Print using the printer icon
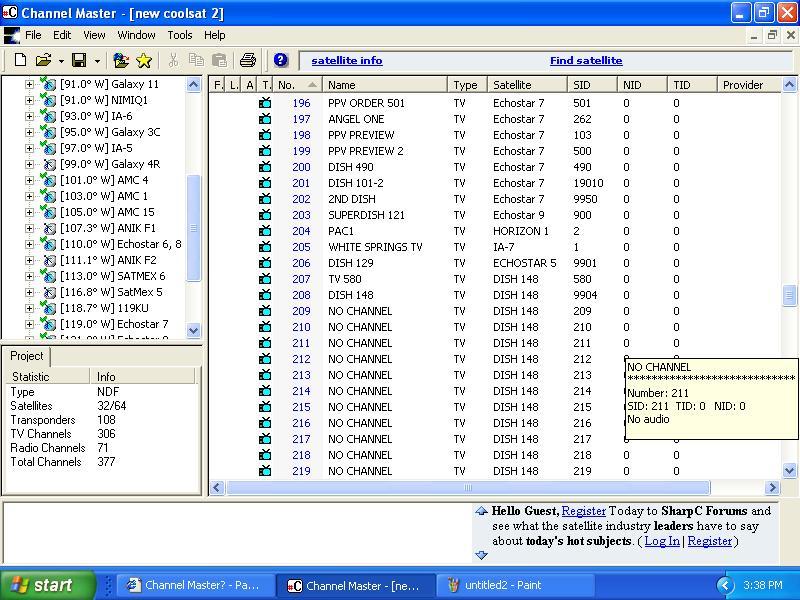This screenshot has width=800, height=600. click(x=248, y=60)
